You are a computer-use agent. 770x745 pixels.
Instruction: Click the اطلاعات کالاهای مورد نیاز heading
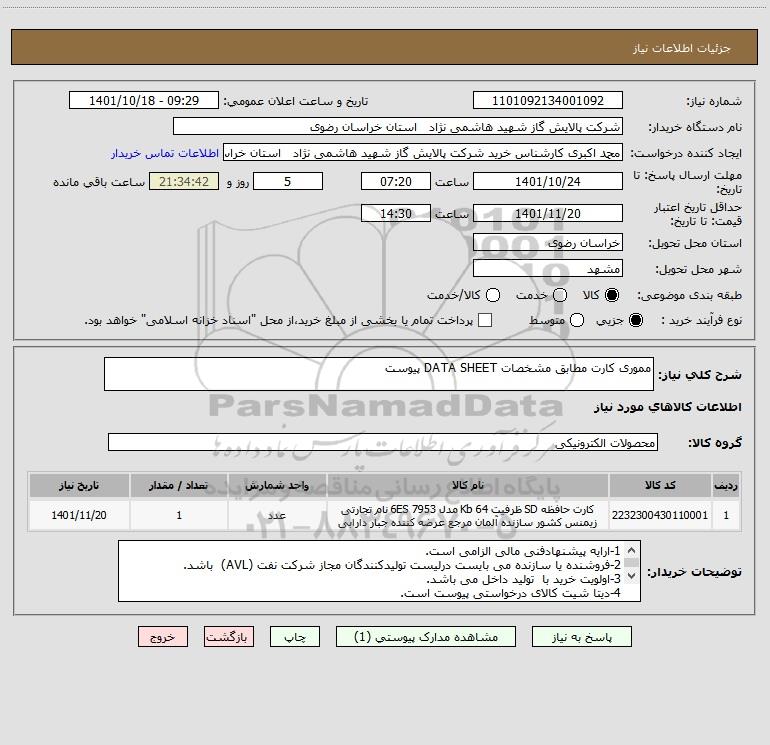(668, 407)
